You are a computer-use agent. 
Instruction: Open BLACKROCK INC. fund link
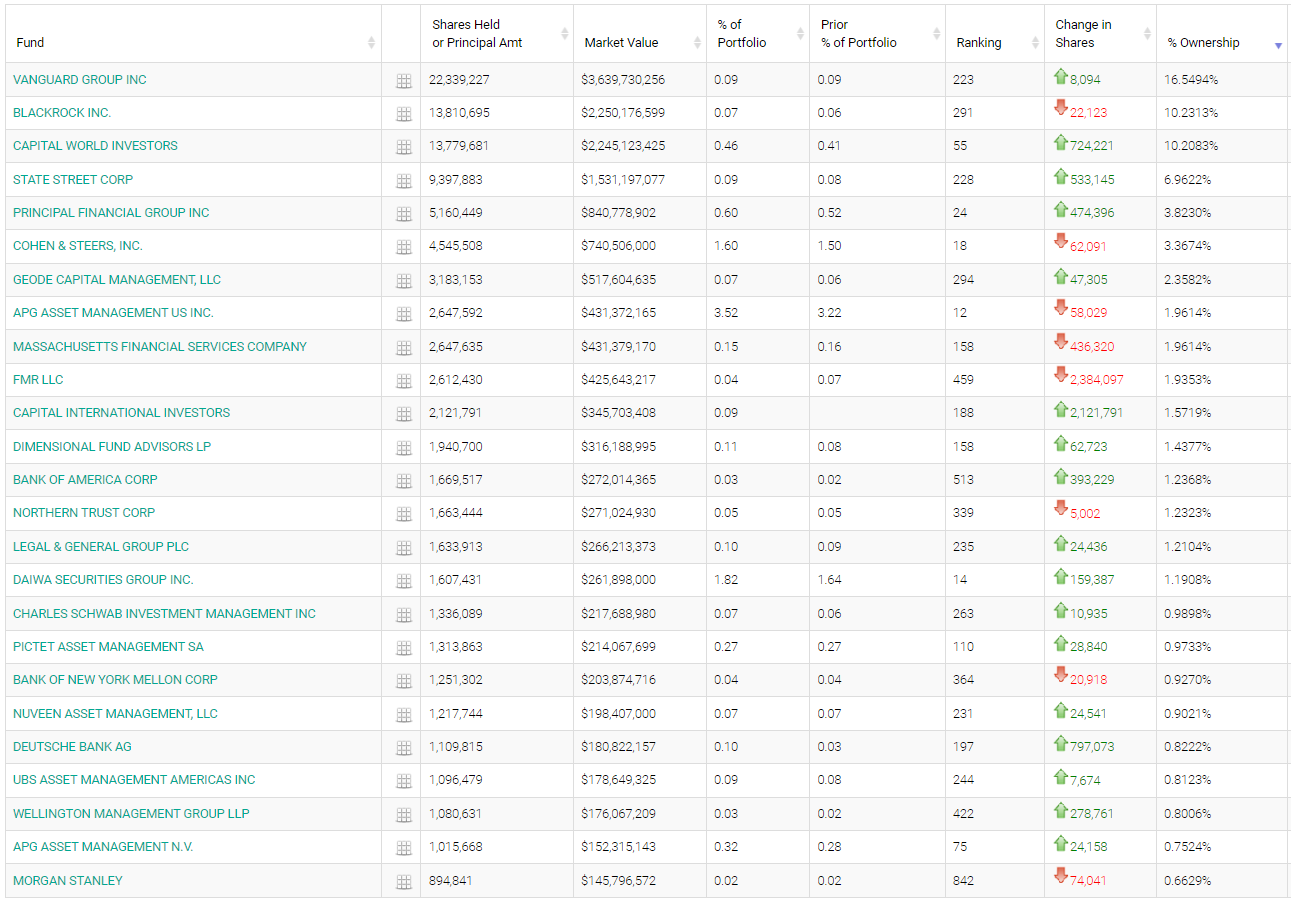pos(62,112)
